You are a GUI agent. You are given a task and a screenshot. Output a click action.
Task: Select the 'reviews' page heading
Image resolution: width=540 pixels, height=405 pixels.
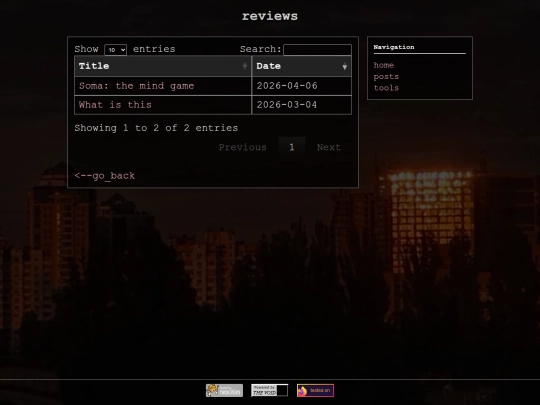[270, 16]
